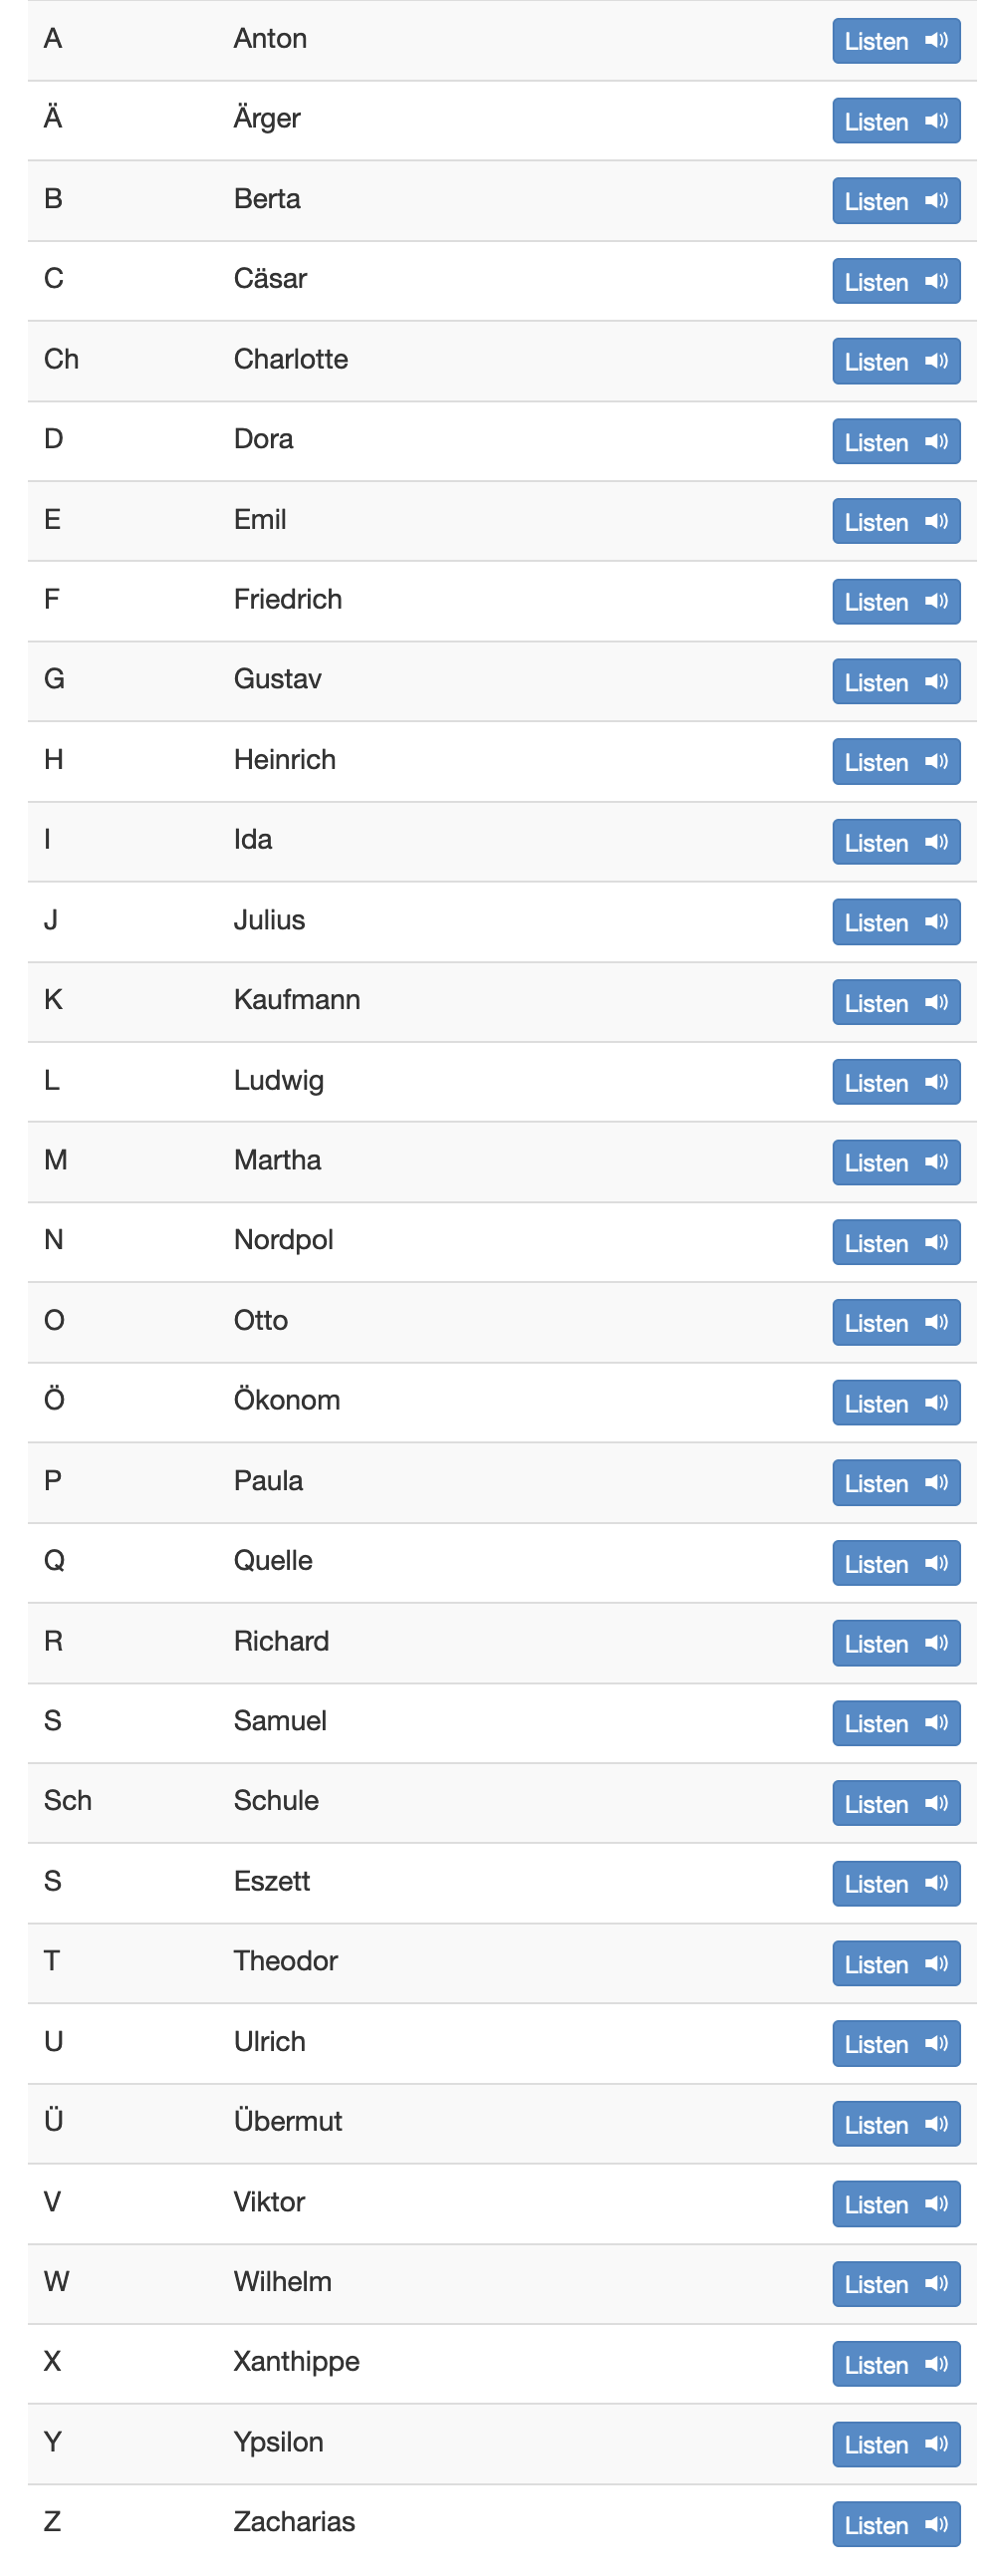Screen dimensions: 992x2576
Task: Click the speaker icon for Kaufmann
Action: [935, 1002]
